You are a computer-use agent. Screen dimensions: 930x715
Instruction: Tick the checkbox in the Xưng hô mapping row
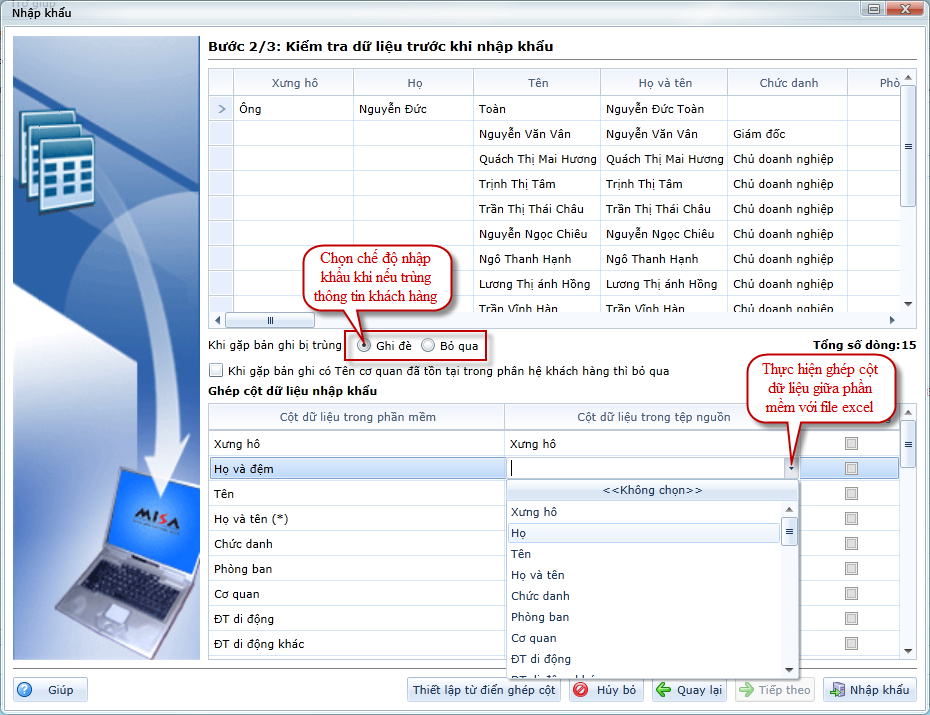point(851,443)
